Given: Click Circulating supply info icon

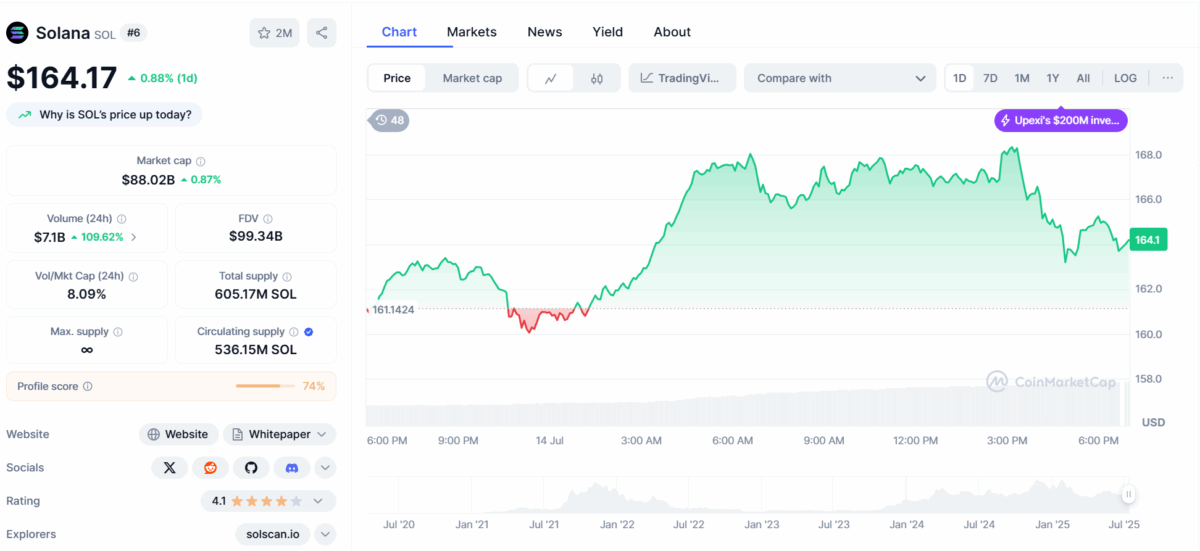Looking at the screenshot, I should pyautogui.click(x=294, y=332).
